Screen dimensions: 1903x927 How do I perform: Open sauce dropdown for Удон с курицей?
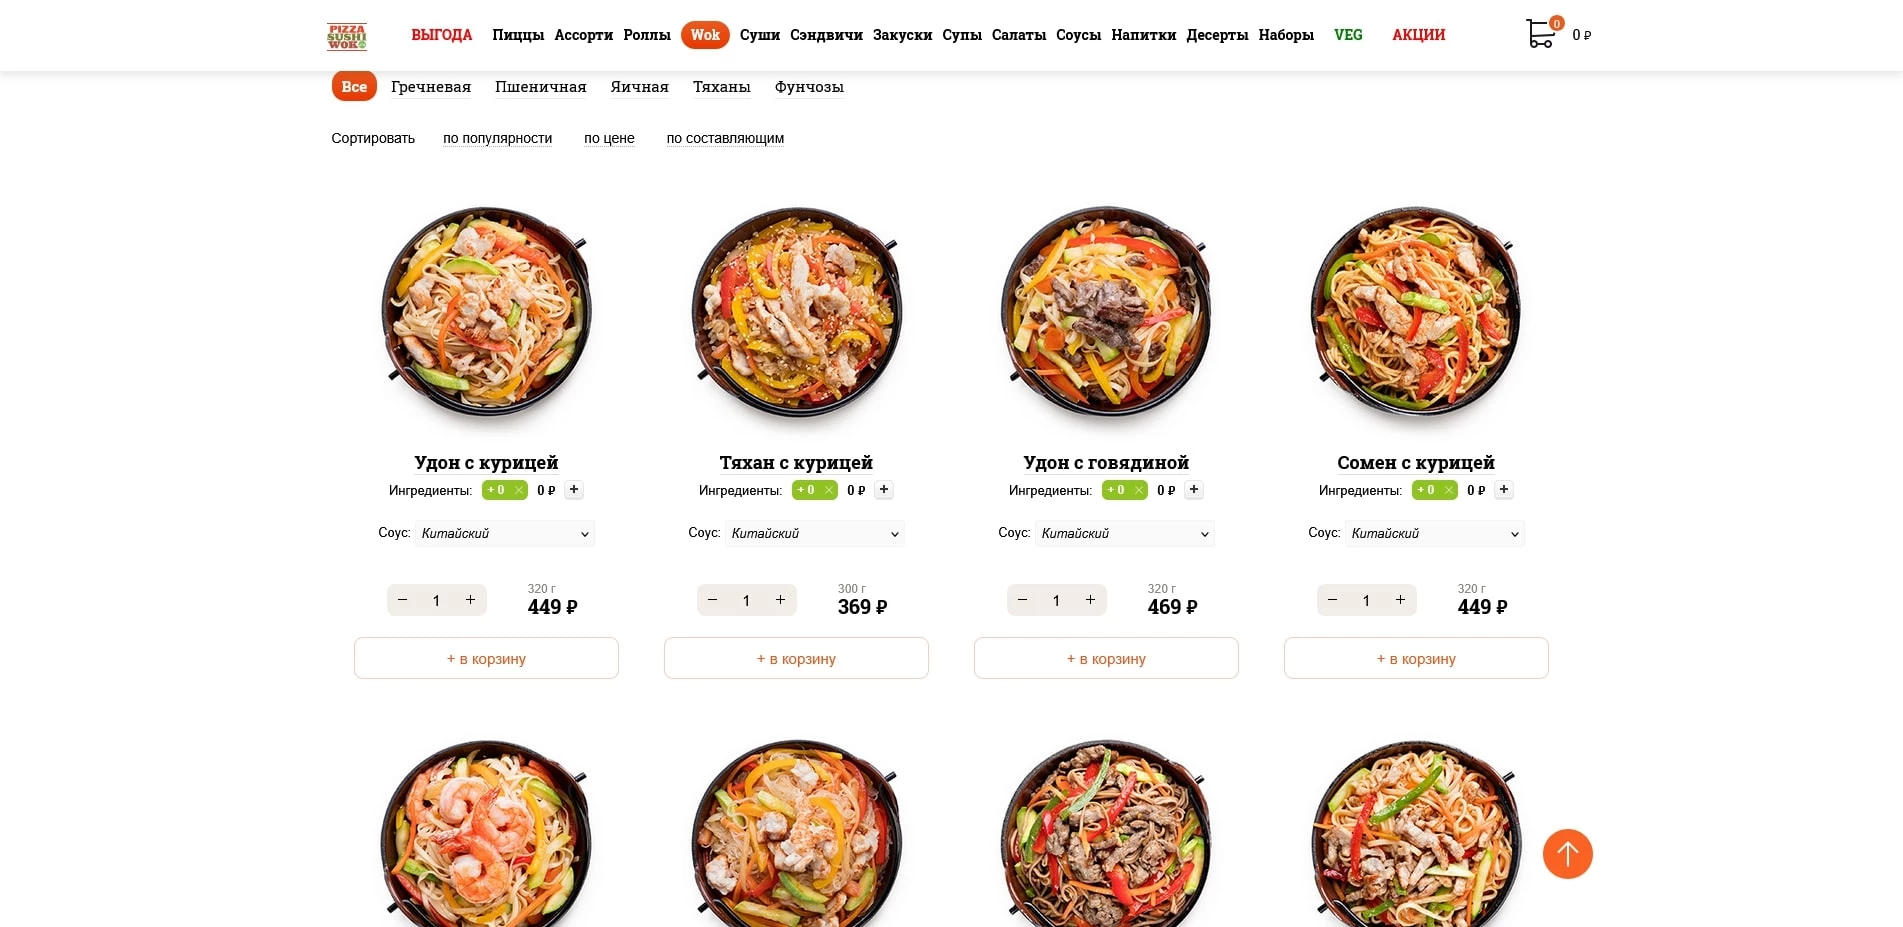coord(505,534)
